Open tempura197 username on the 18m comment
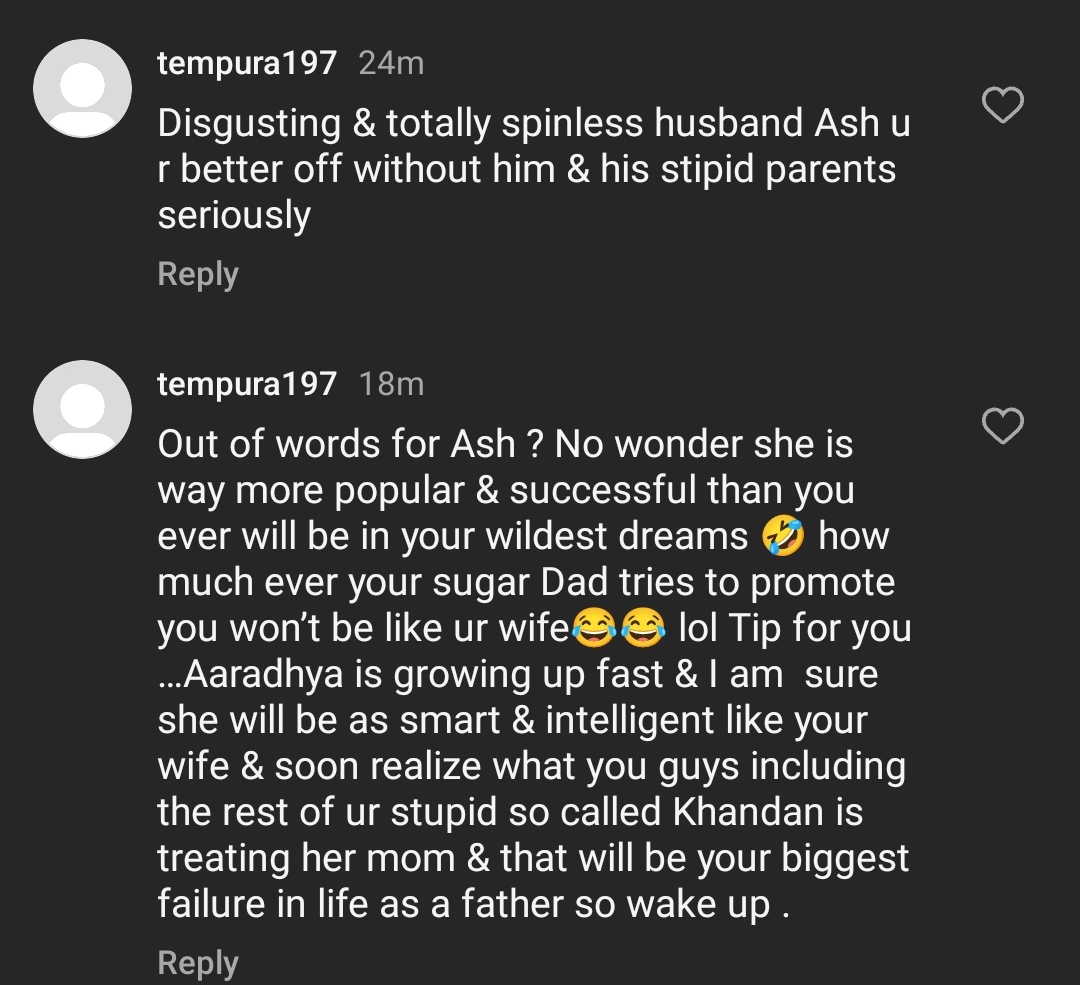 pyautogui.click(x=247, y=384)
